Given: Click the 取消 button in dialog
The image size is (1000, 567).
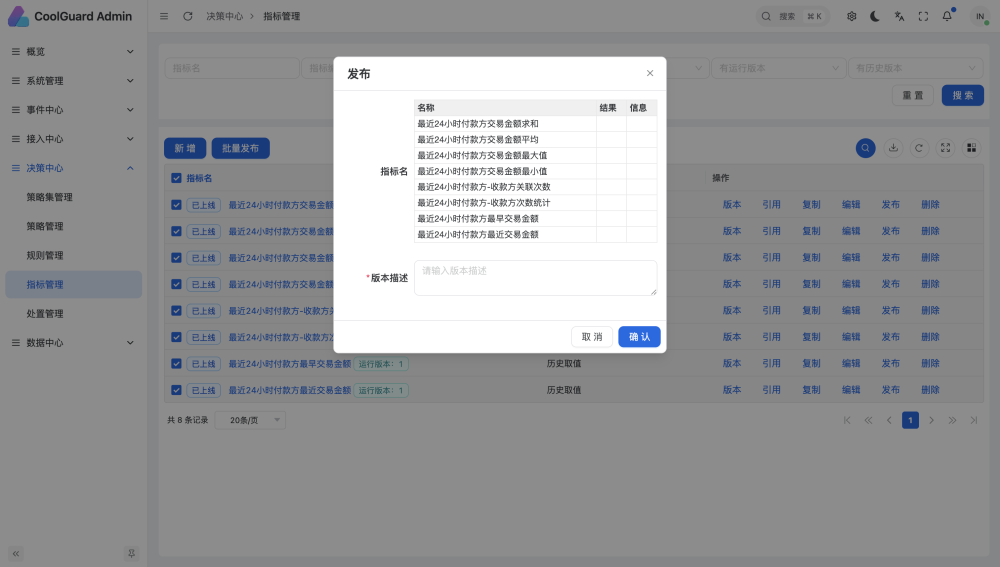Looking at the screenshot, I should point(592,337).
